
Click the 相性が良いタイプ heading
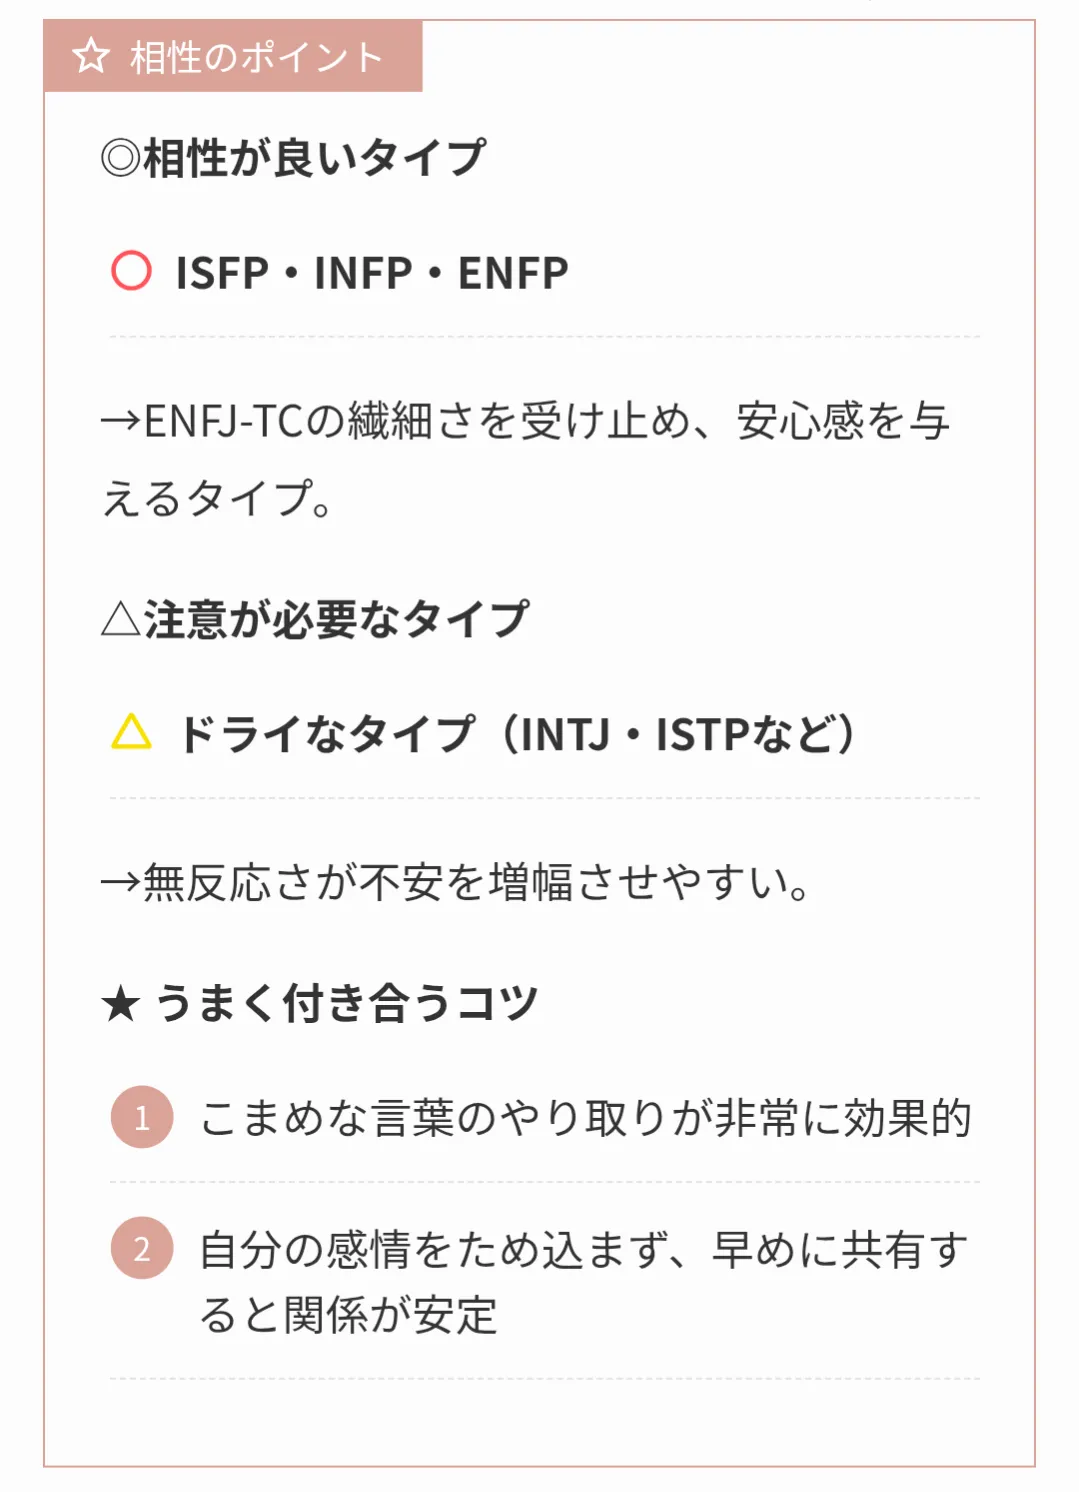[x=315, y=158]
